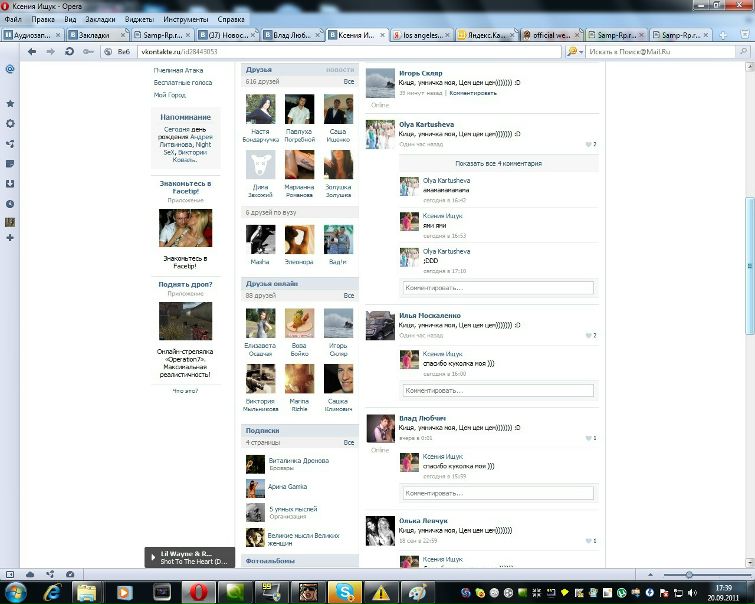The height and width of the screenshot is (604, 755).
Task: Open the Opera Mail panel icon
Action: tap(10, 70)
